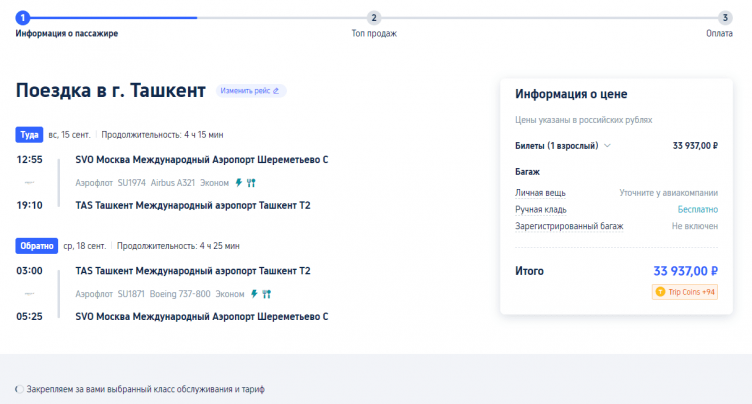The height and width of the screenshot is (404, 752).
Task: Go to the Оплата step
Action: (719, 34)
